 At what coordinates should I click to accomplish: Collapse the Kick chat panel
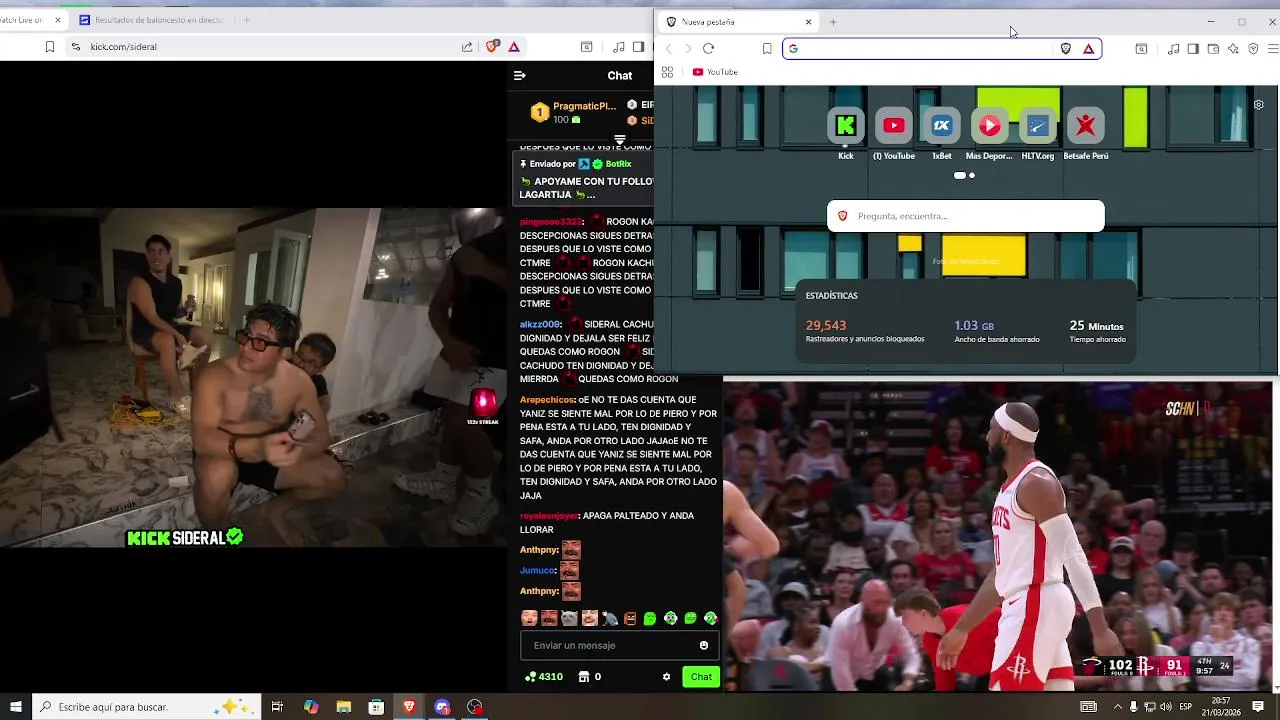[519, 75]
